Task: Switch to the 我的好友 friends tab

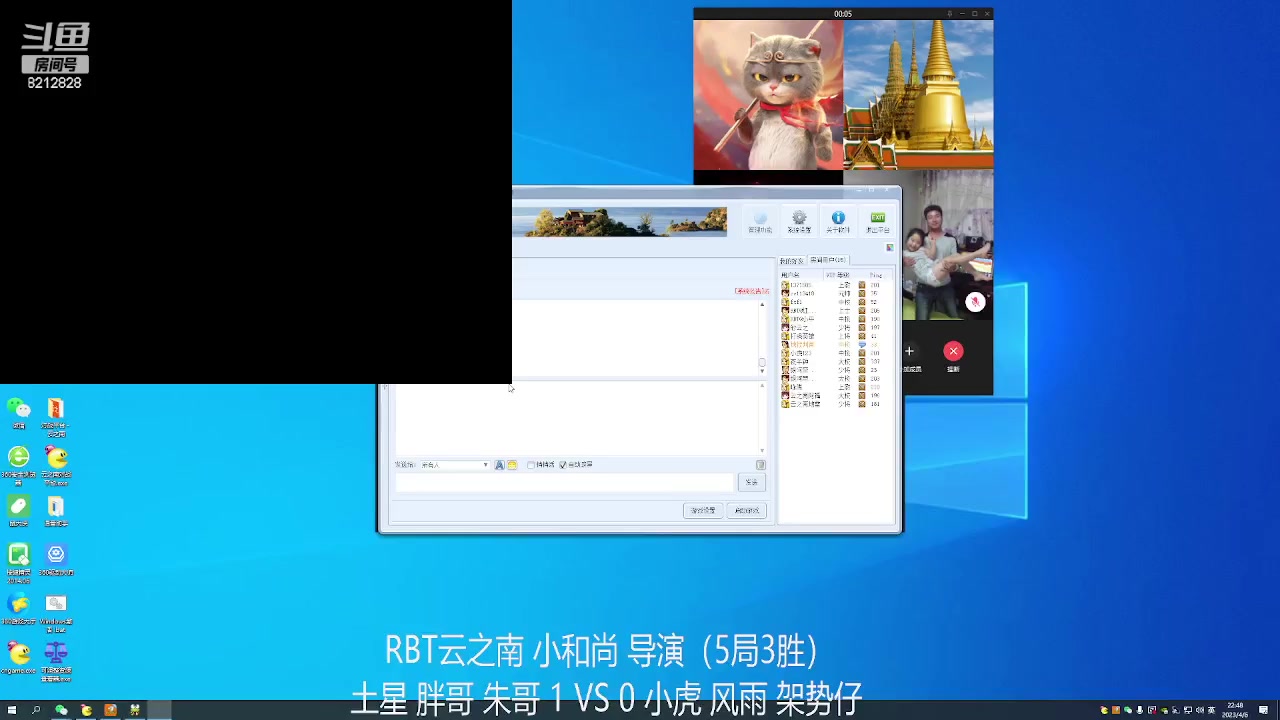Action: tap(792, 260)
